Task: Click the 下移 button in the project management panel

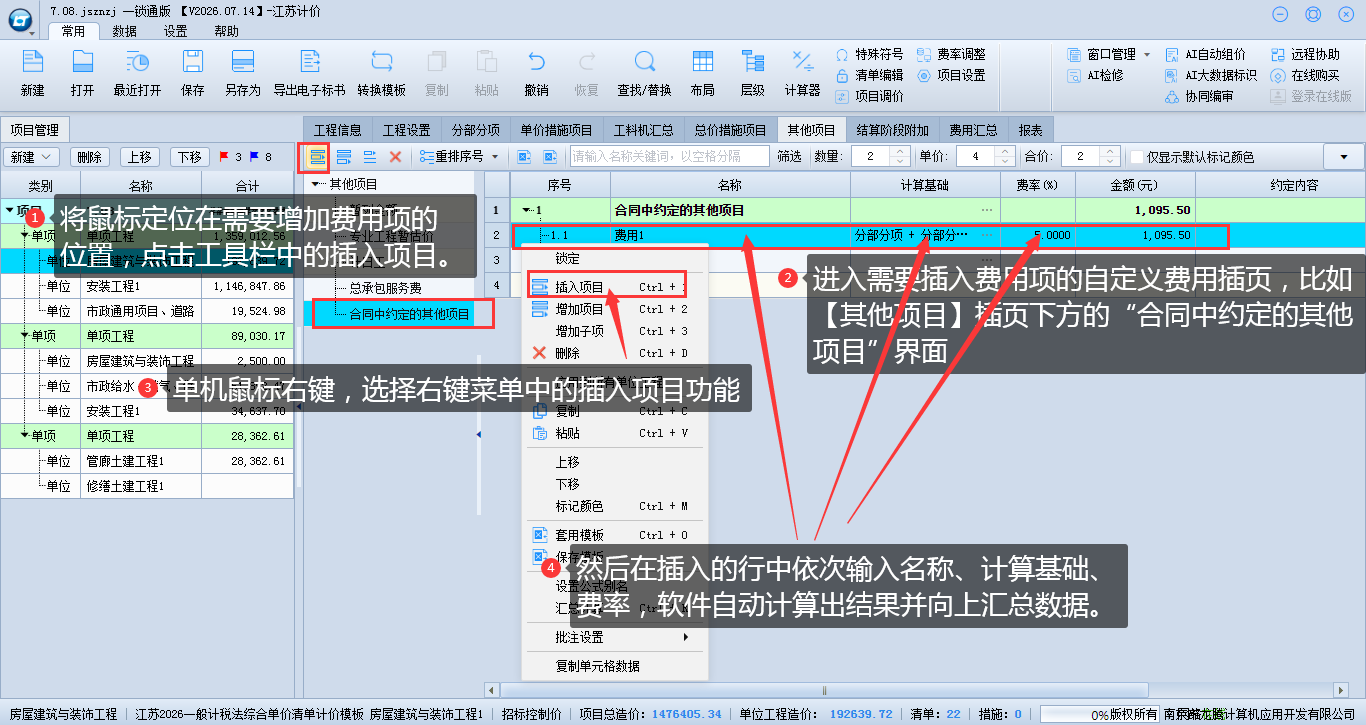Action: pyautogui.click(x=190, y=157)
